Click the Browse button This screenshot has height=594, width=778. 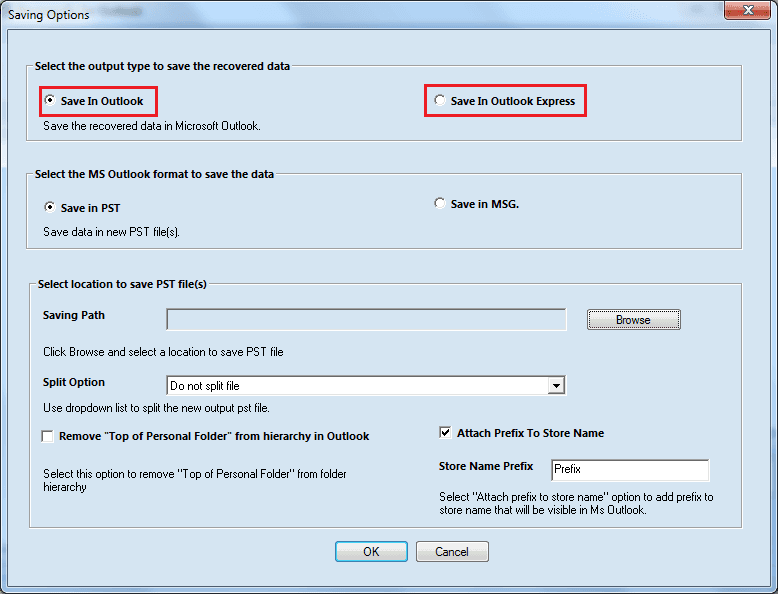coord(634,320)
